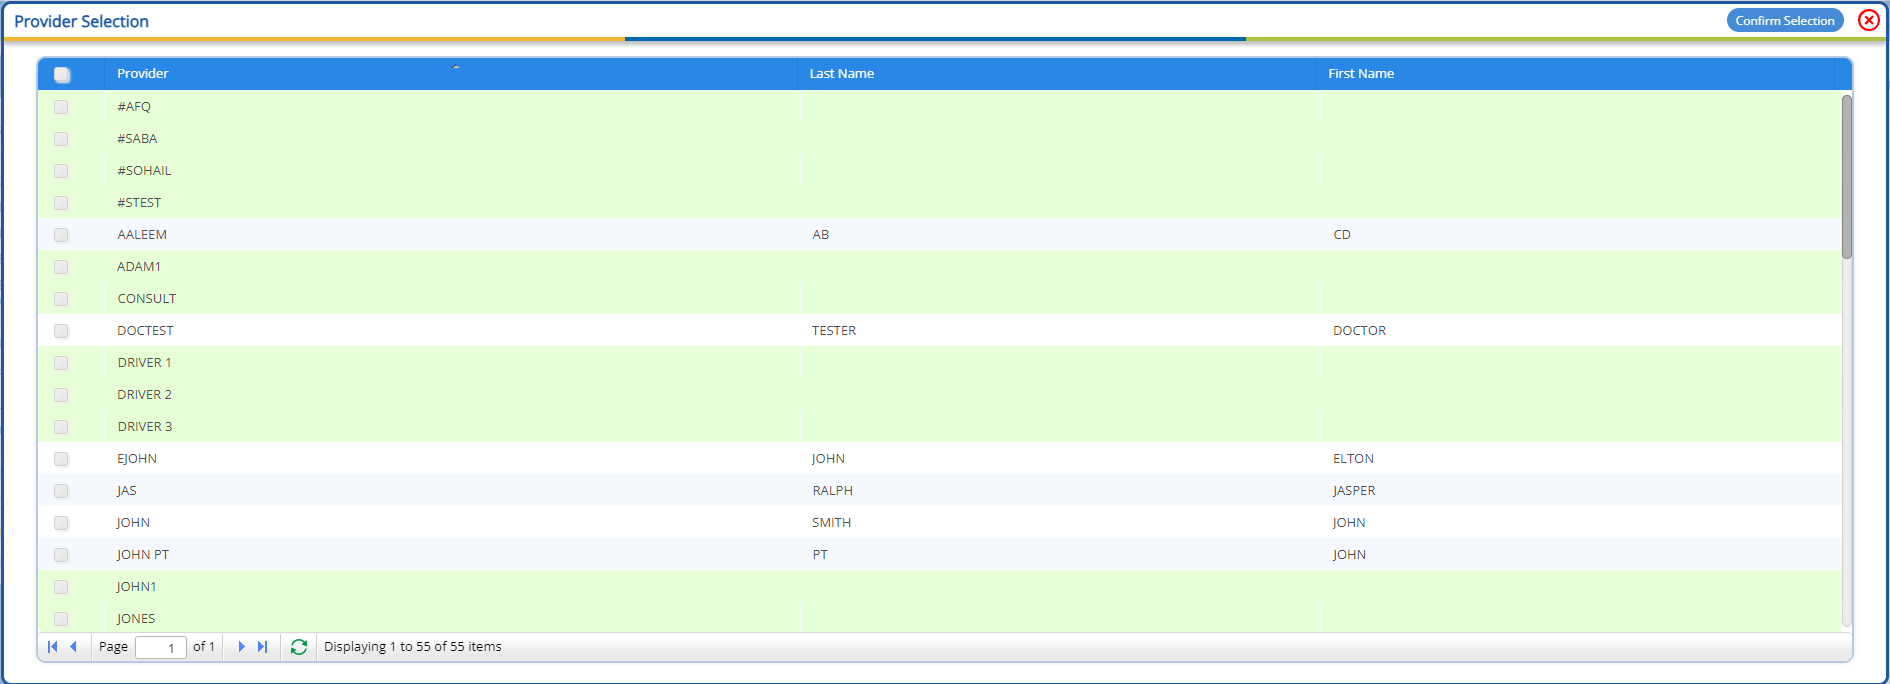Check the box for provider JOHN
1890x684 pixels.
pyautogui.click(x=61, y=523)
